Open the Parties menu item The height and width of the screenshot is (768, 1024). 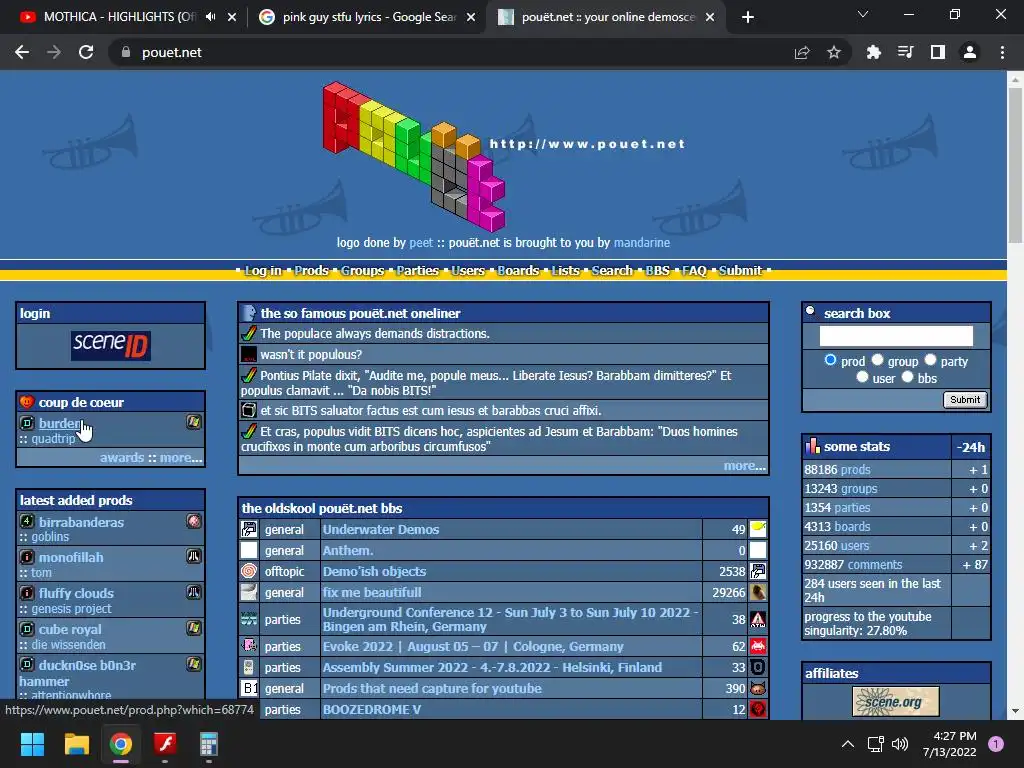click(x=417, y=270)
